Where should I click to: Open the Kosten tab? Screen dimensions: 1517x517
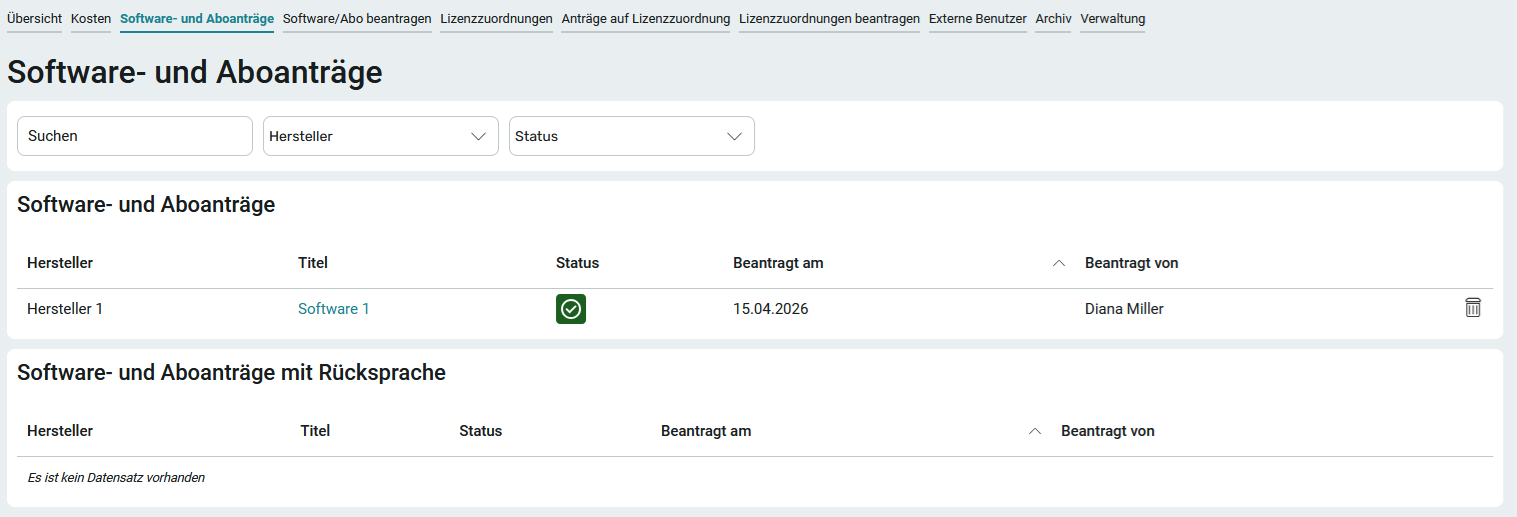(x=91, y=19)
